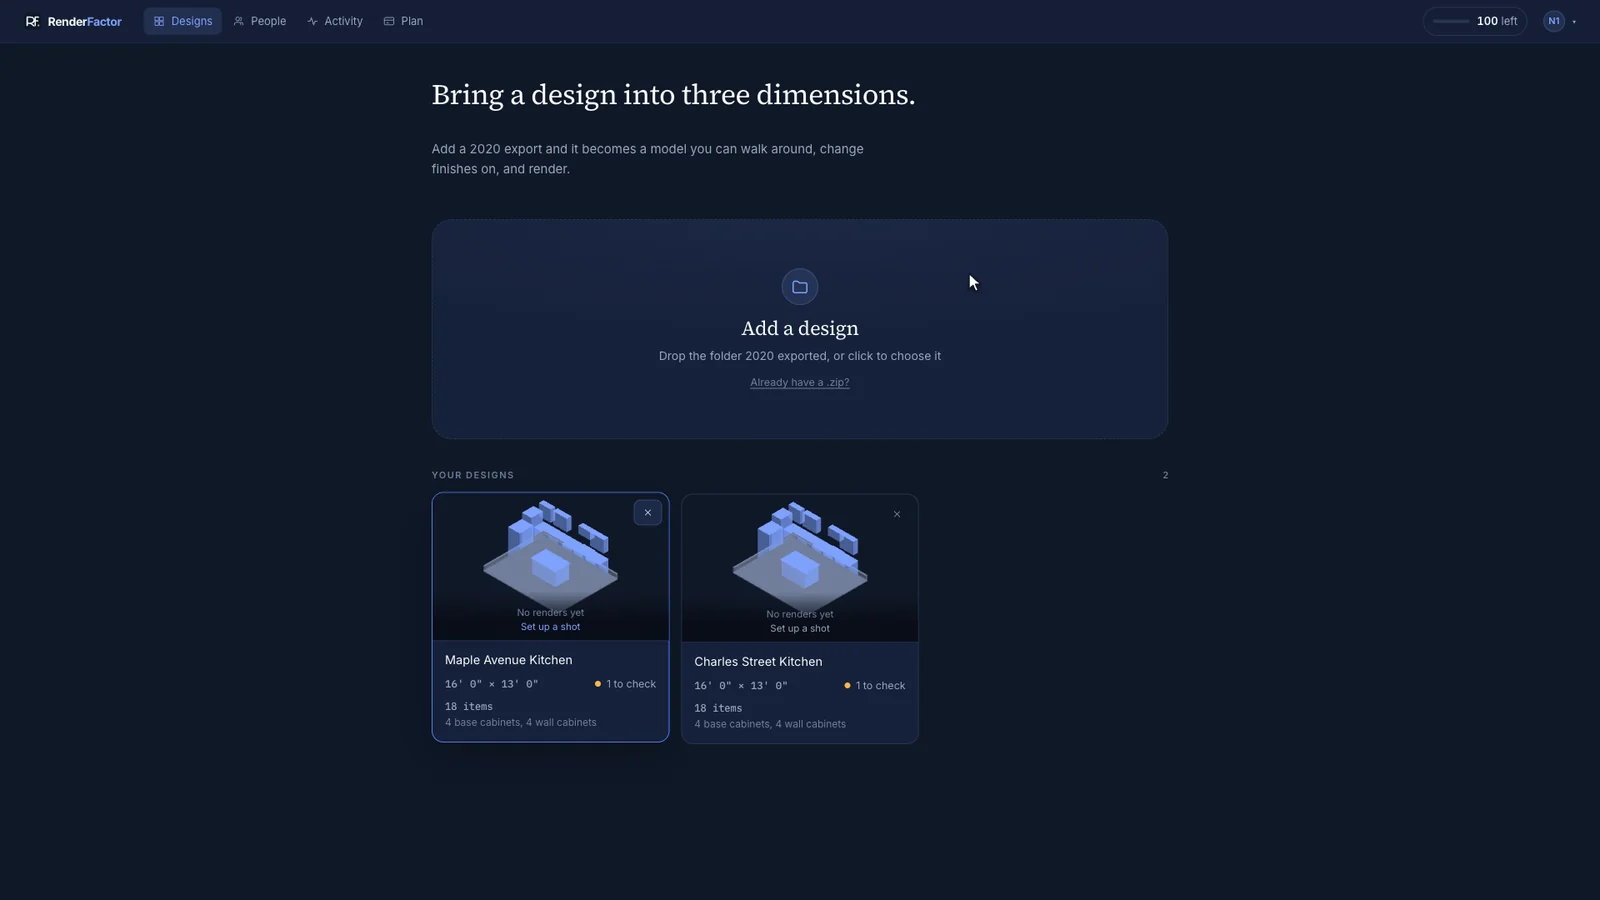Viewport: 1600px width, 900px height.
Task: Click the YOUR DESIGNS section label
Action: click(x=473, y=475)
